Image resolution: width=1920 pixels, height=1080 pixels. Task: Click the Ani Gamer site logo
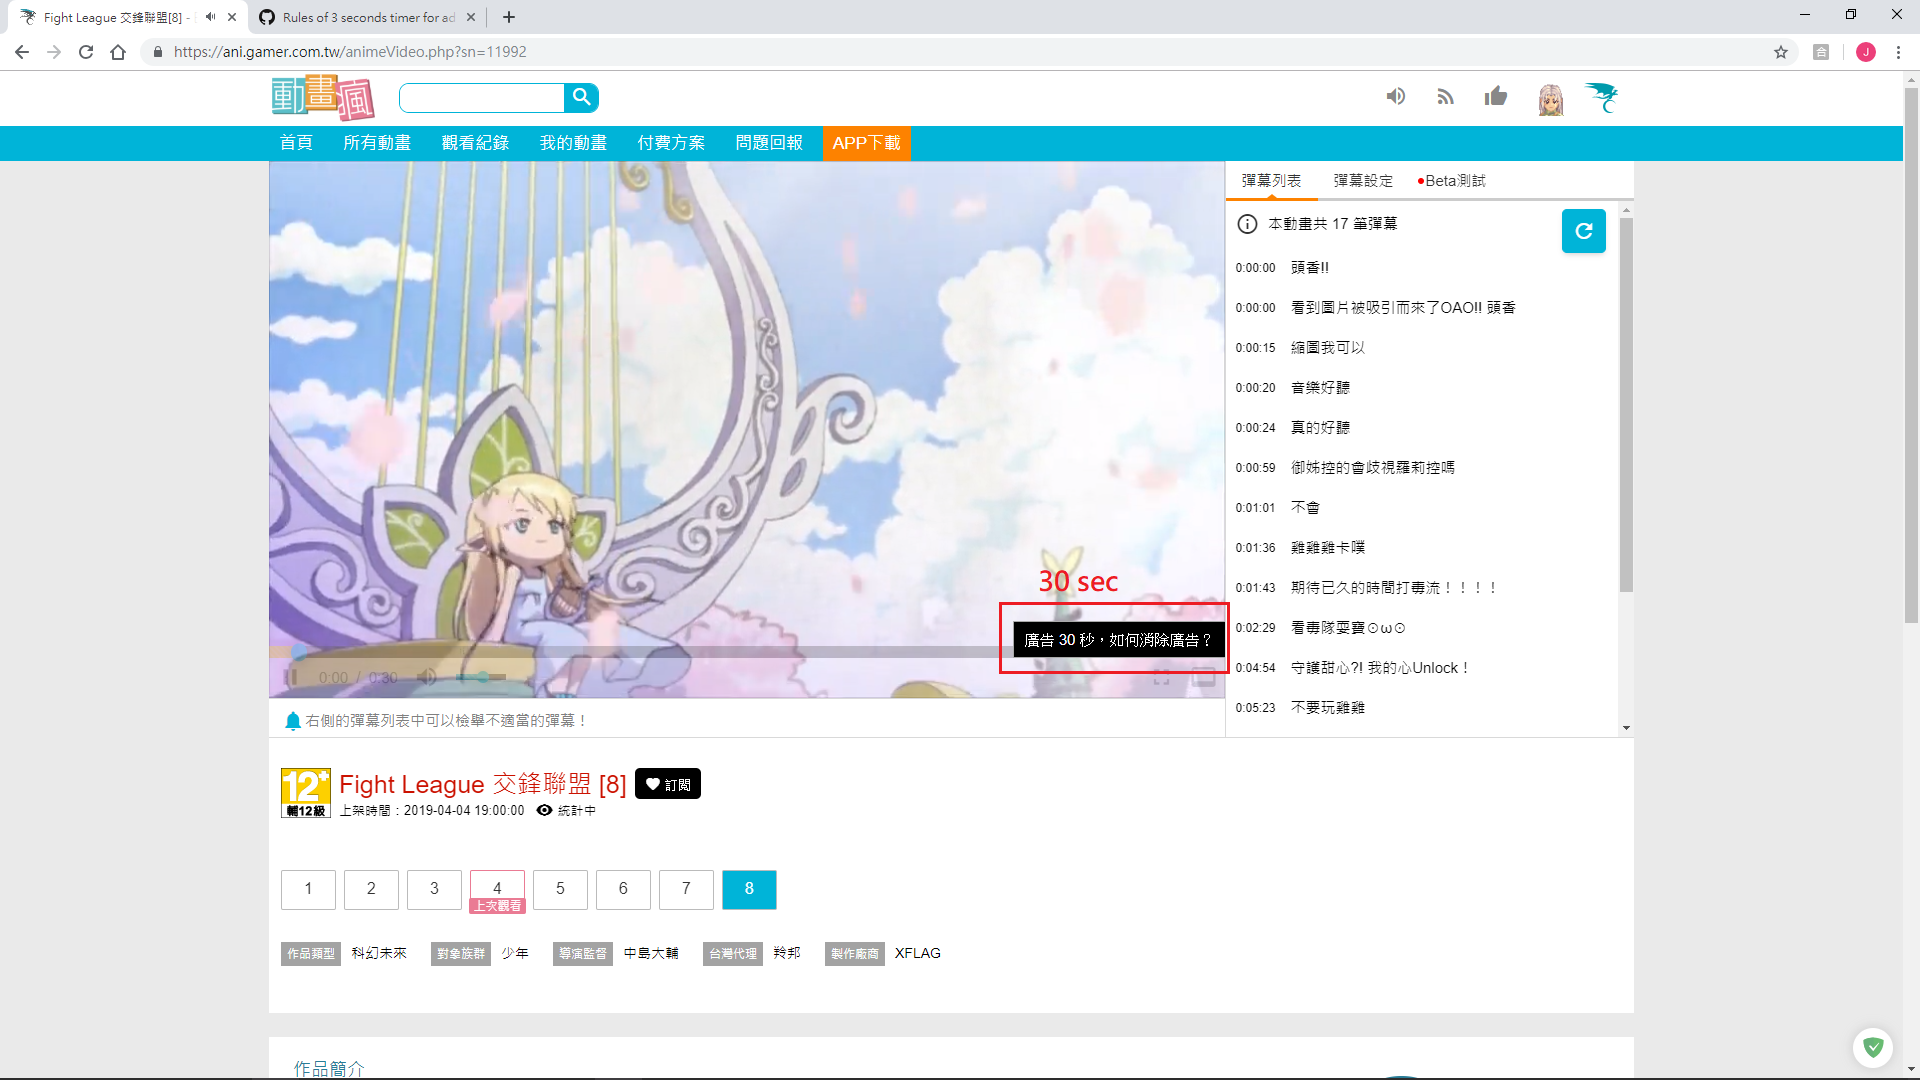pos(323,98)
